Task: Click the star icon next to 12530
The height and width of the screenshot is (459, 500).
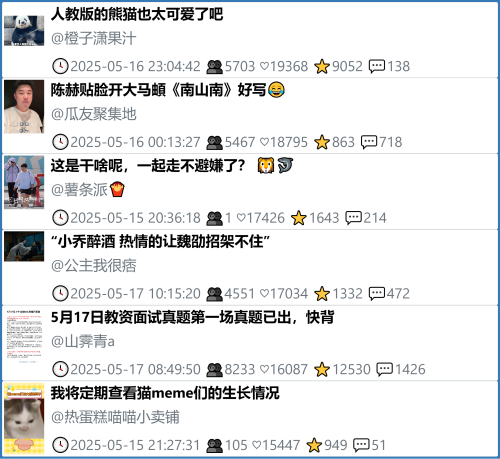Action: point(322,369)
